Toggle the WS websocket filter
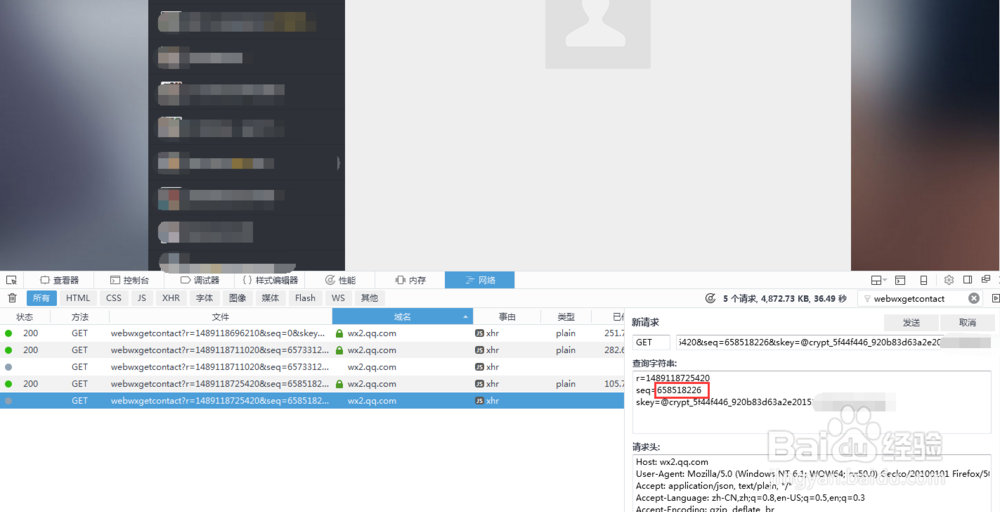Screen dimensions: 1000x512 (x=338, y=298)
